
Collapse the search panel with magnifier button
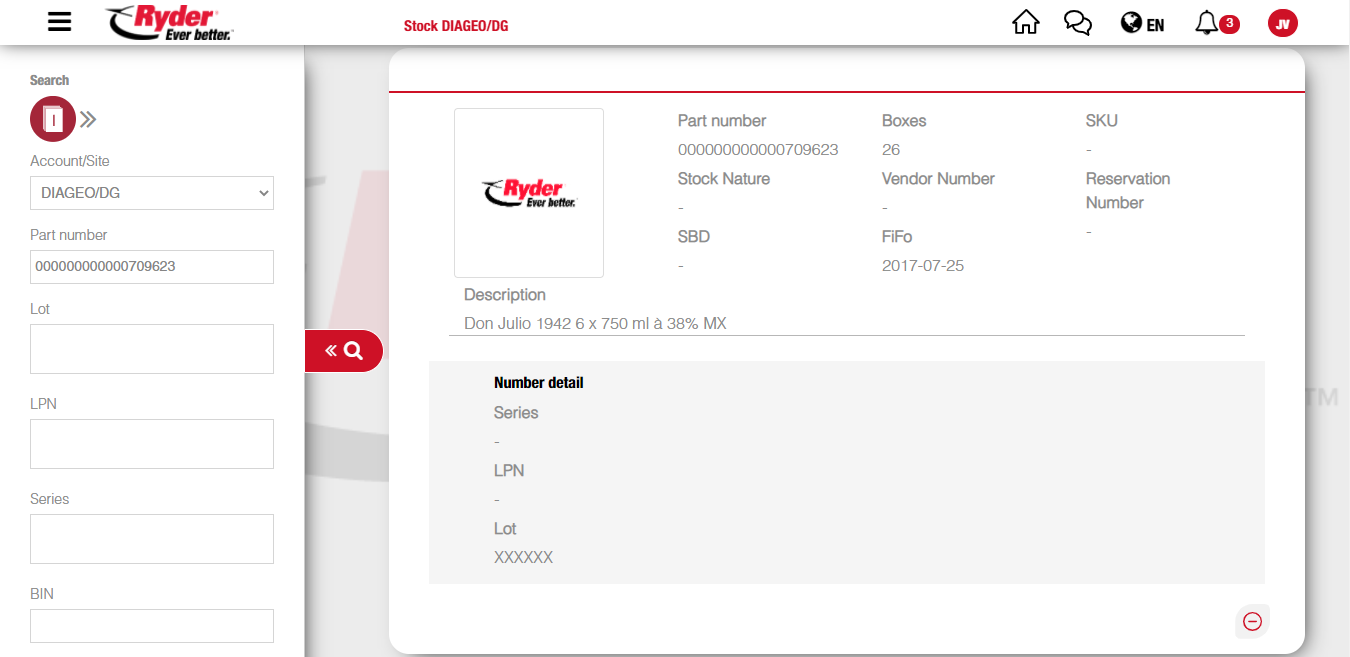click(344, 351)
